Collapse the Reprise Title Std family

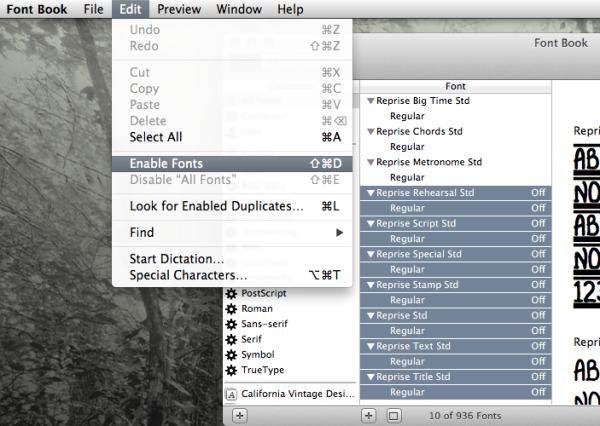370,377
